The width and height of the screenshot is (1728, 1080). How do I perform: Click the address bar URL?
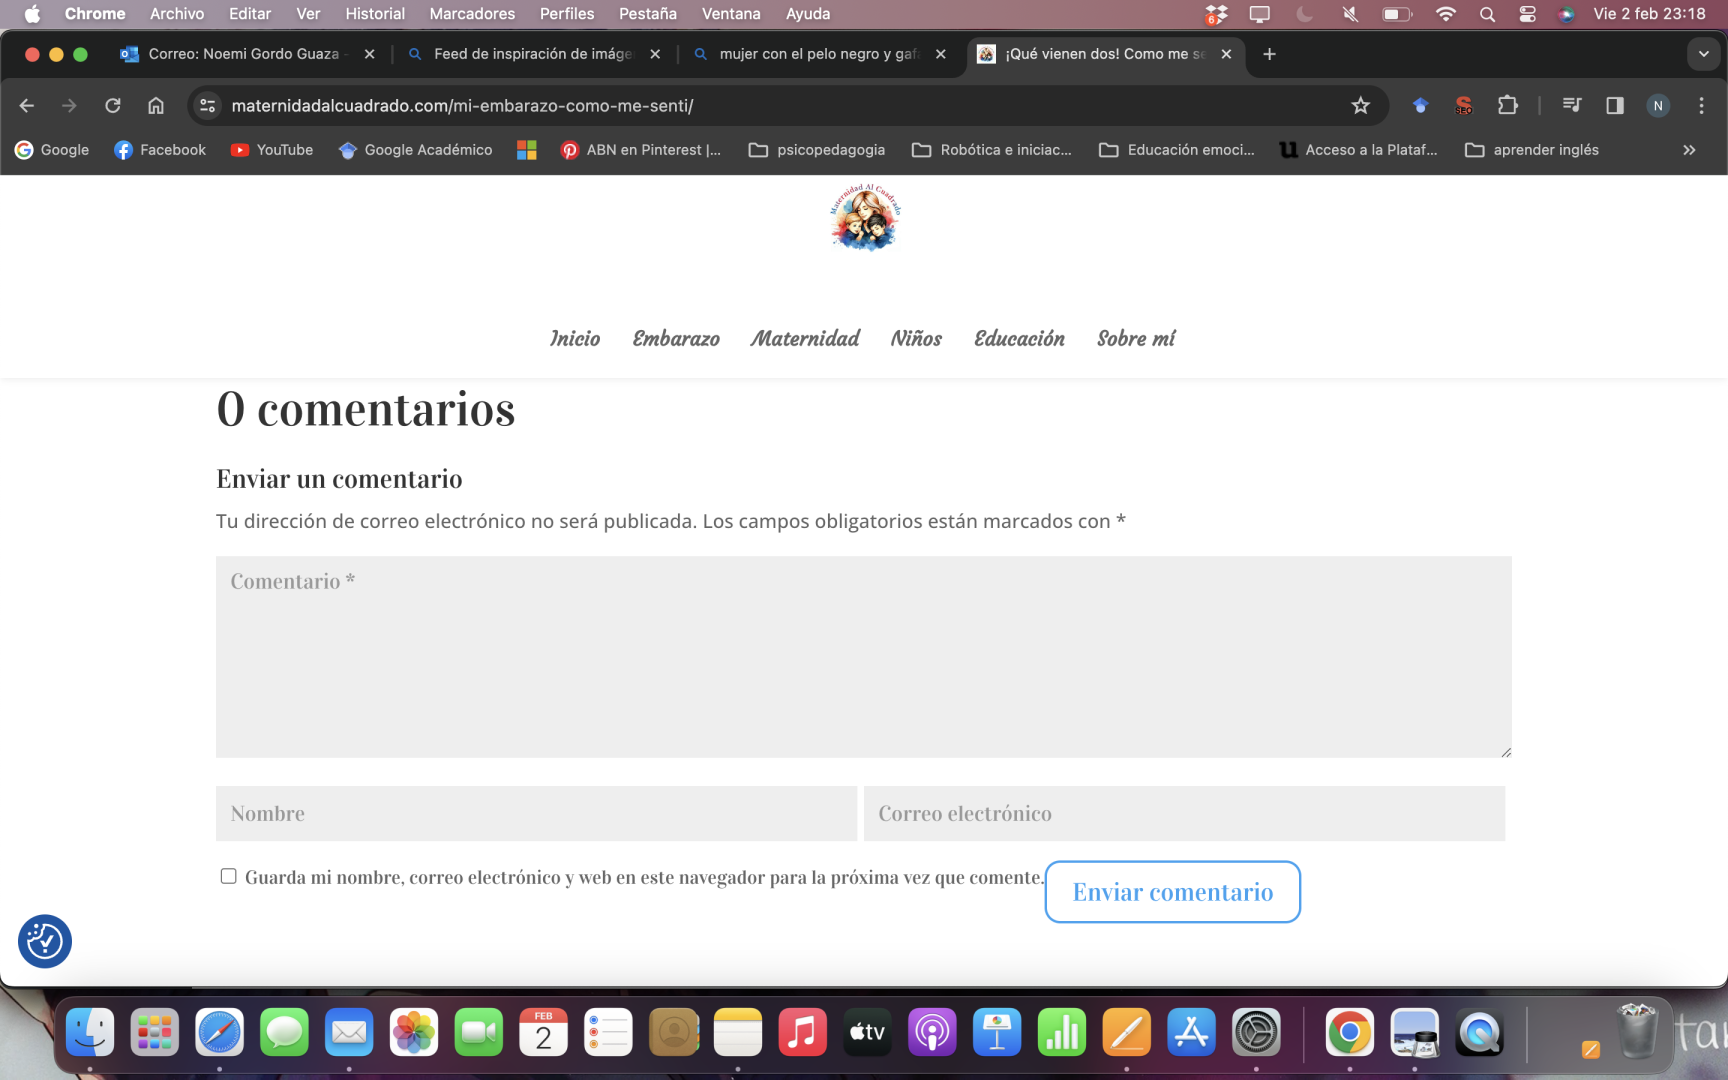coord(462,105)
